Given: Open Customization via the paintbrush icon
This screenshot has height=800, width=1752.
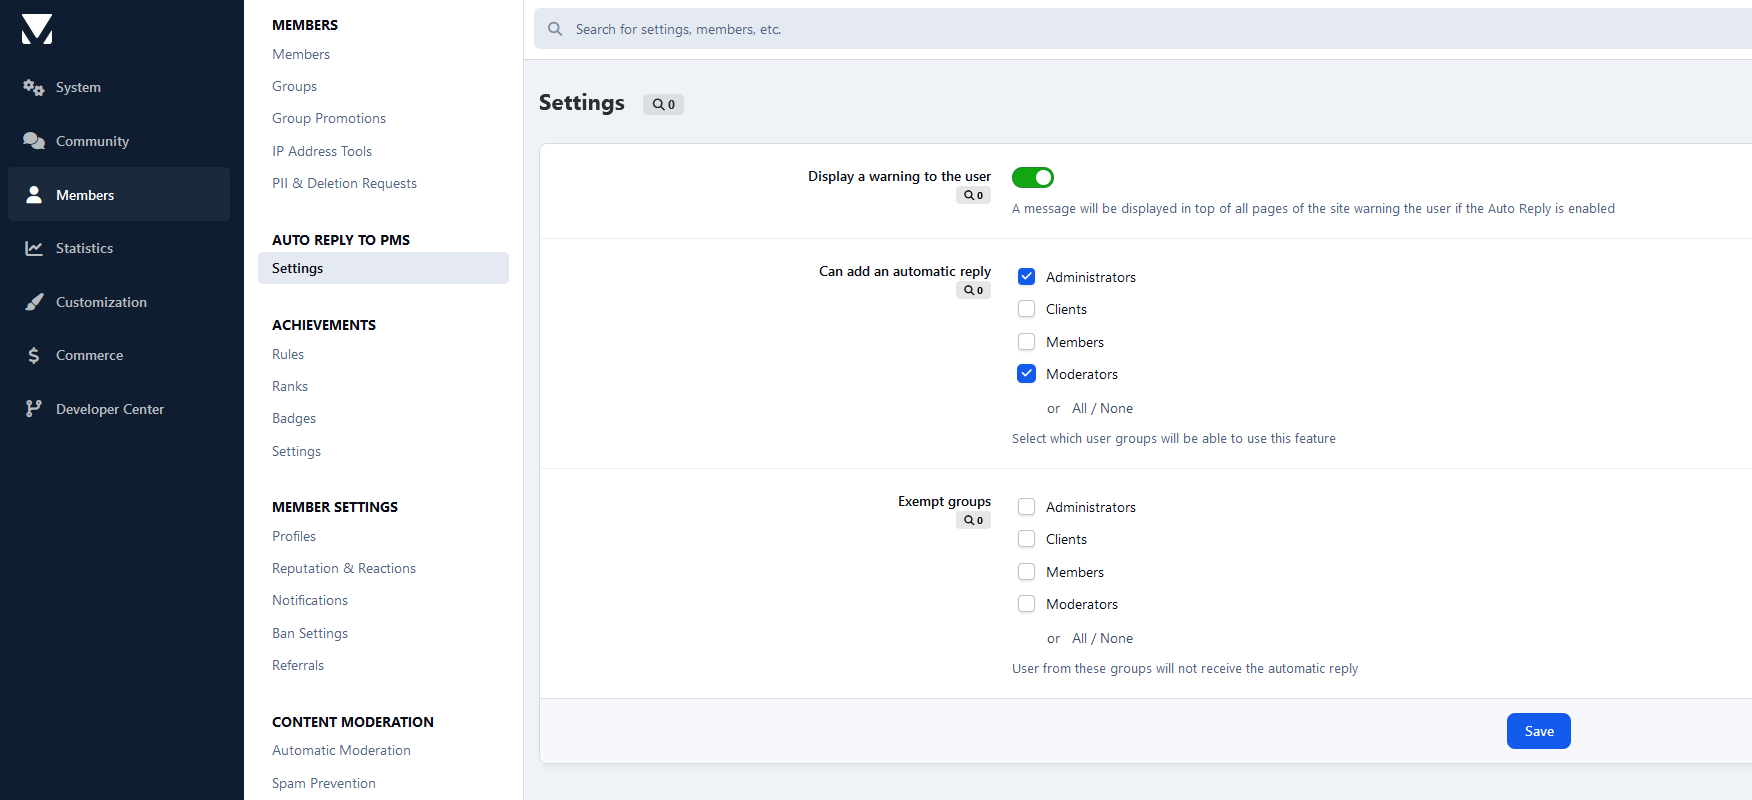Looking at the screenshot, I should pos(34,302).
